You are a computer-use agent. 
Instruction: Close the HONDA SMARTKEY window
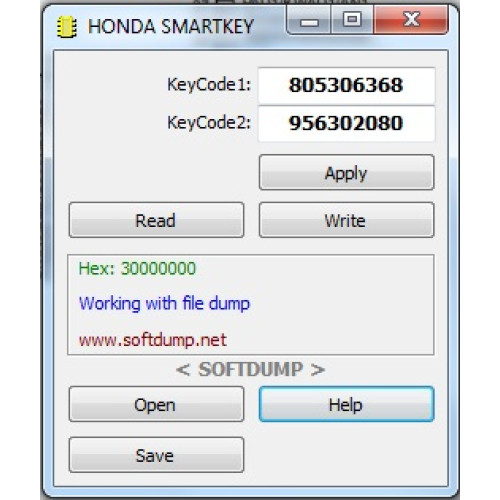point(411,20)
